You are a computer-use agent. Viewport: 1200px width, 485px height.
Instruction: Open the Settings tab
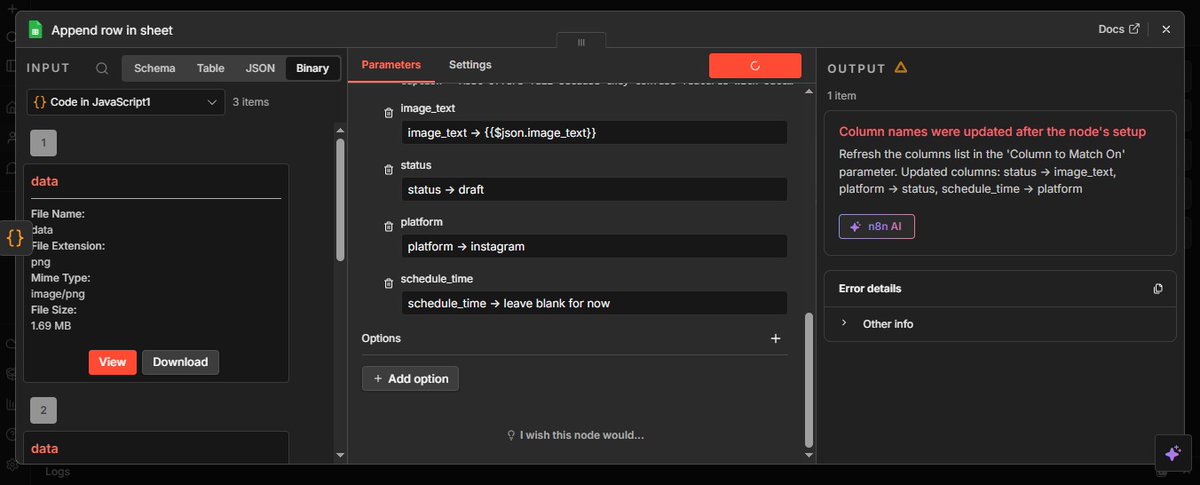tap(470, 65)
